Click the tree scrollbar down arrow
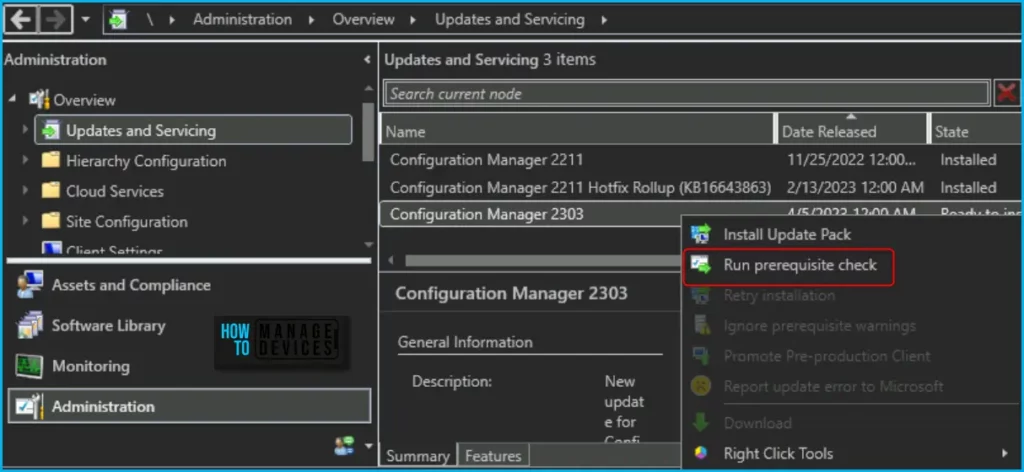This screenshot has height=472, width=1024. (369, 245)
